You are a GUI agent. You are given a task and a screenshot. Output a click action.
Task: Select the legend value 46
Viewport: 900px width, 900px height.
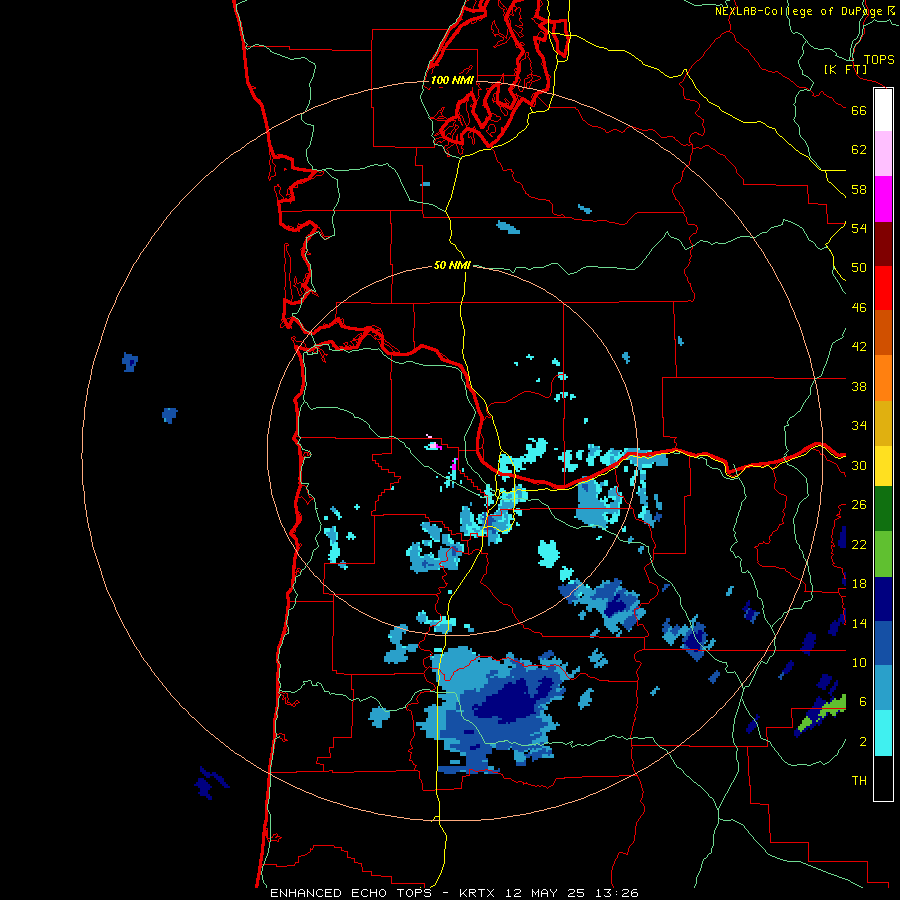click(859, 308)
